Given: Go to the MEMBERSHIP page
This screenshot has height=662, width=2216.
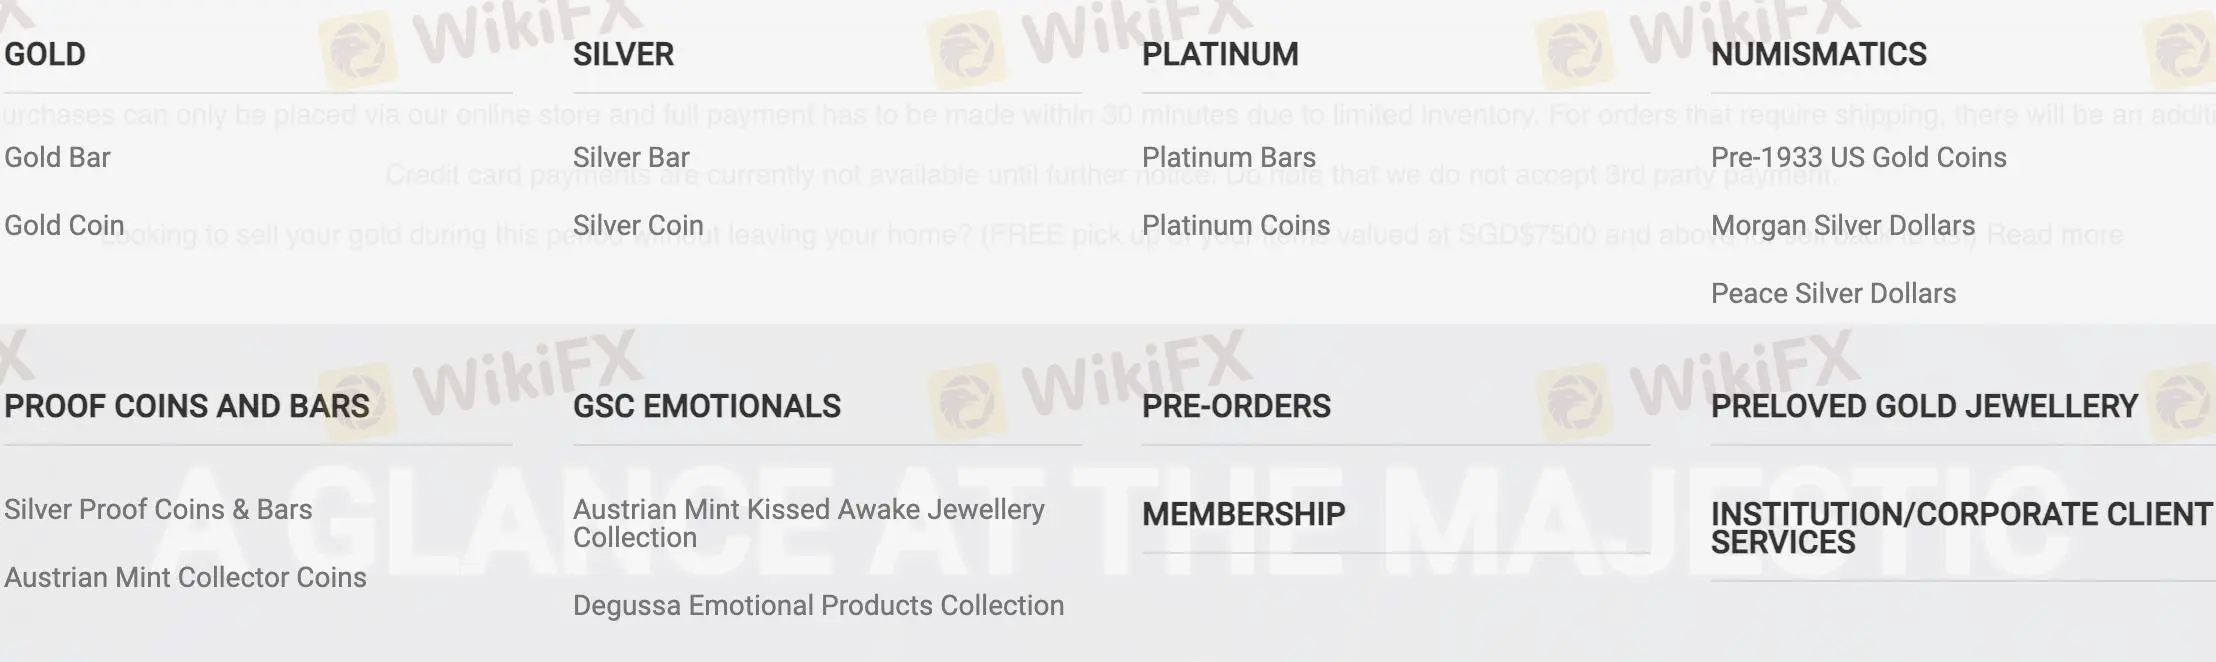Looking at the screenshot, I should pos(1243,514).
